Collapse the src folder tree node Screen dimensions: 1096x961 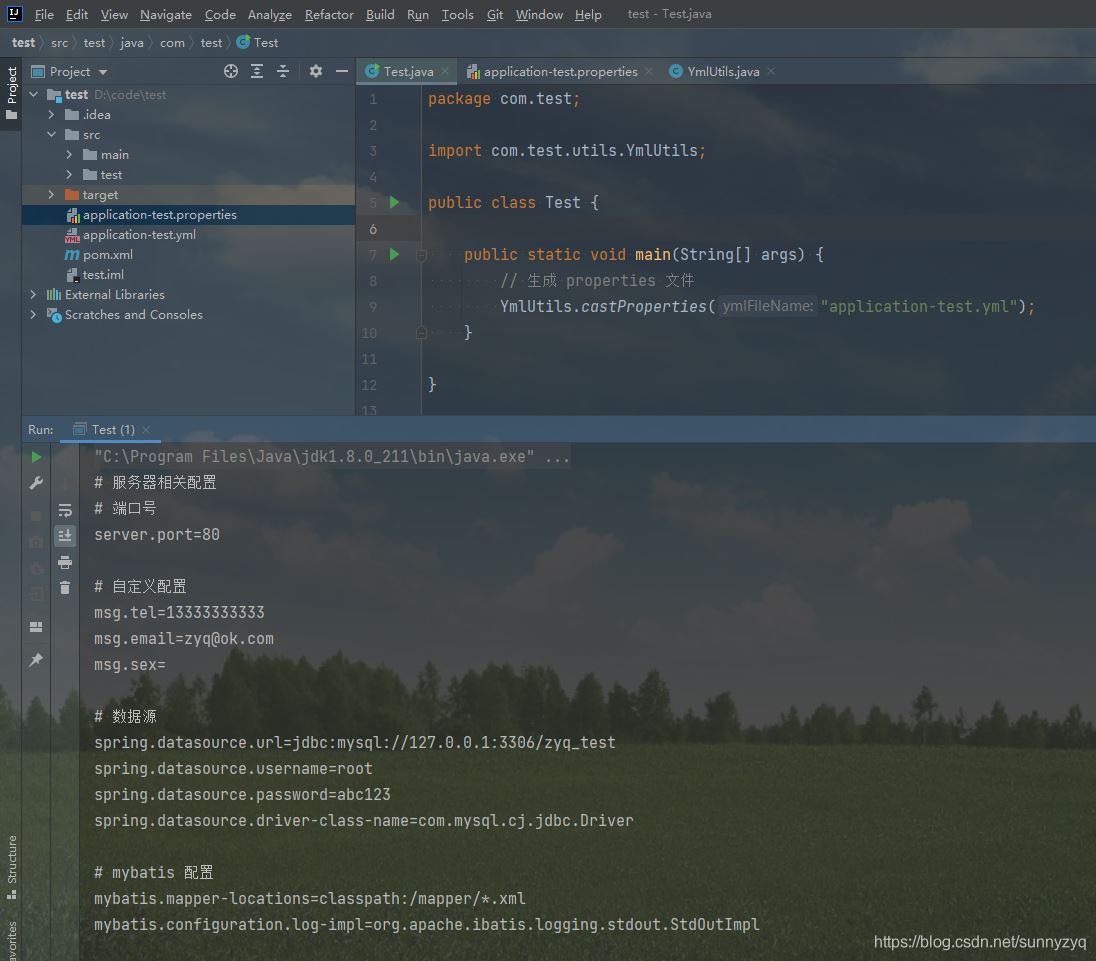52,135
